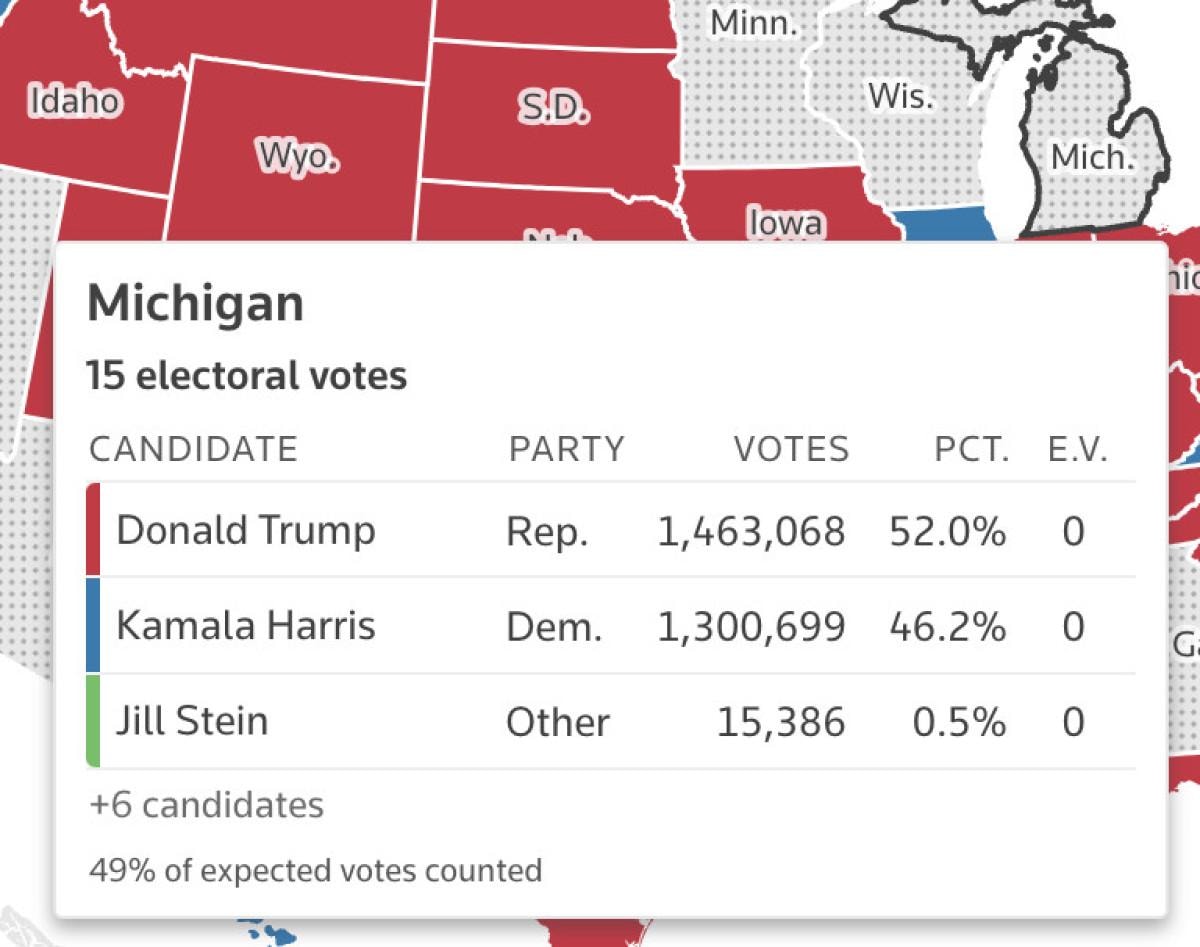Click the E.V. column header
Viewport: 1200px width, 947px height.
point(1078,449)
